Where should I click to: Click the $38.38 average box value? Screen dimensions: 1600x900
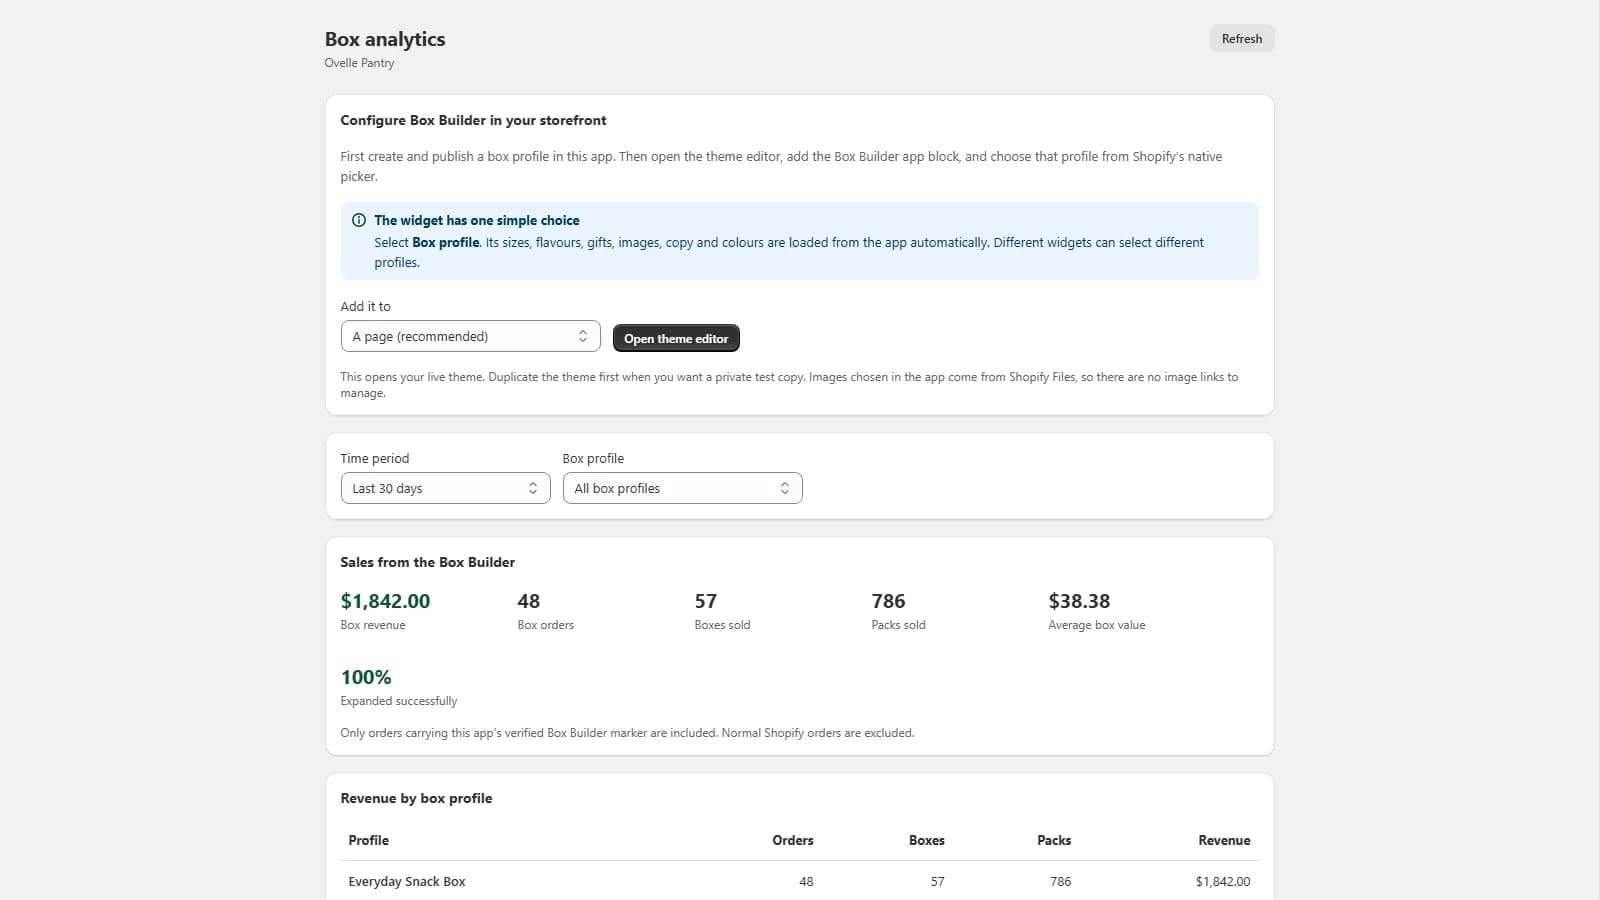click(x=1079, y=601)
